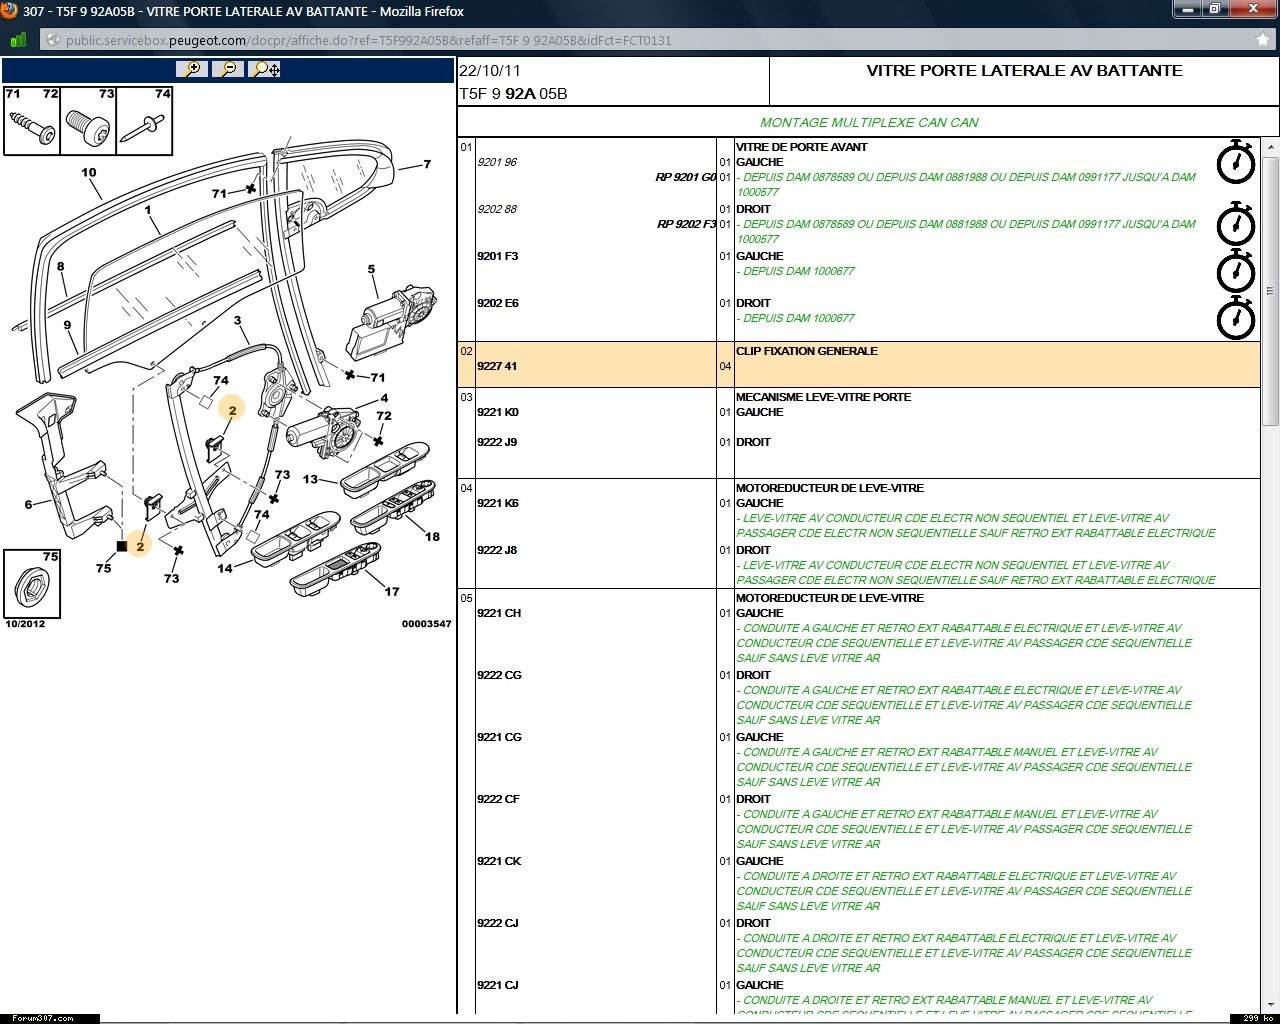This screenshot has width=1280, height=1024.
Task: Open the stopwatch icon beside 9202 E6
Action: (1235, 318)
